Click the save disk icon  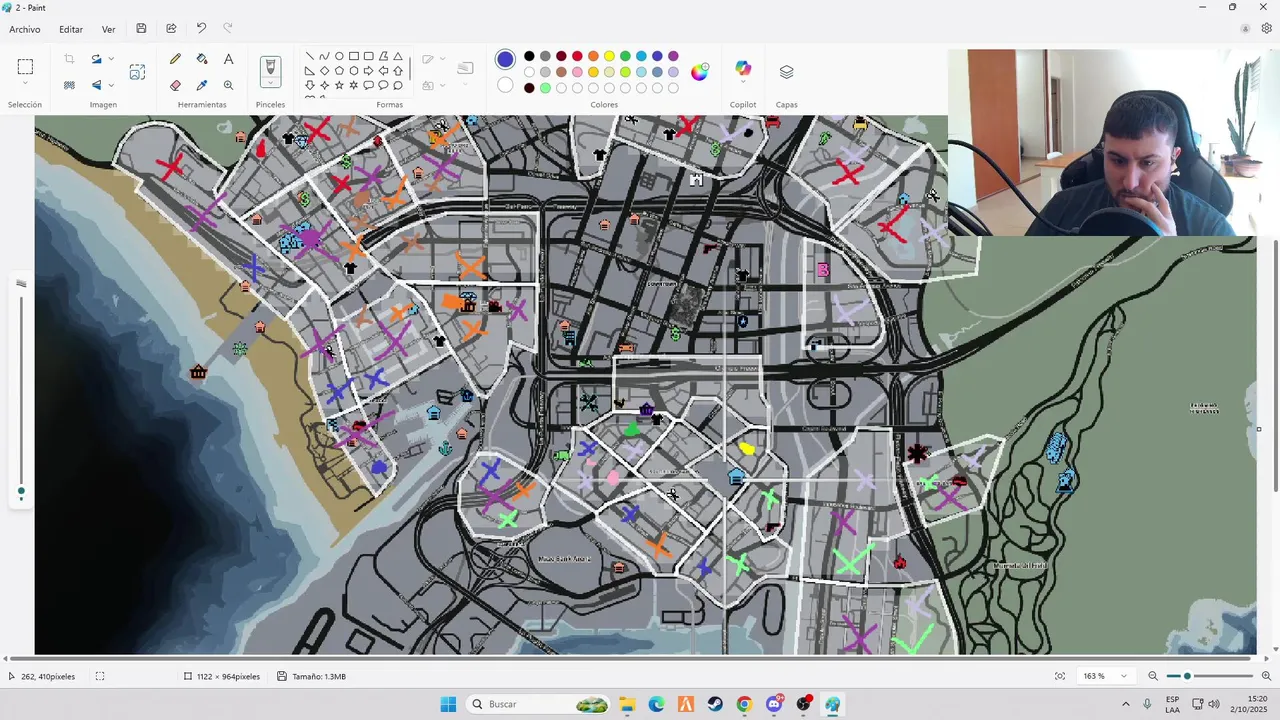click(141, 29)
